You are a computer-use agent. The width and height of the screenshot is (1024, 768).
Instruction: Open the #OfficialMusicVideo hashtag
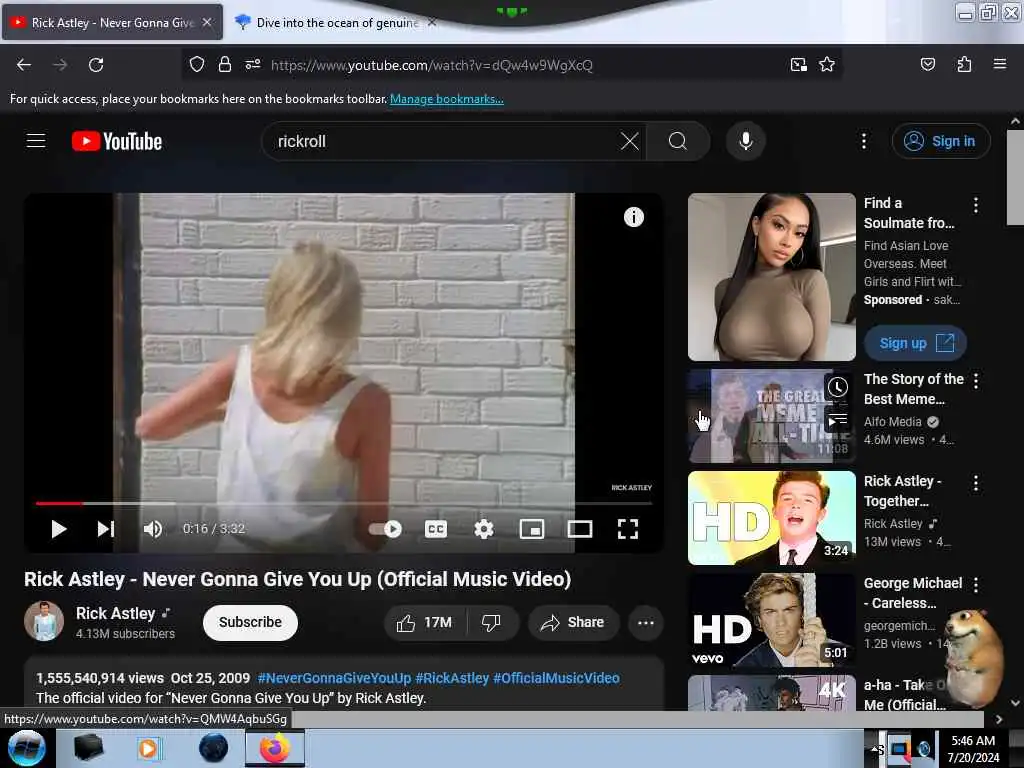(556, 678)
